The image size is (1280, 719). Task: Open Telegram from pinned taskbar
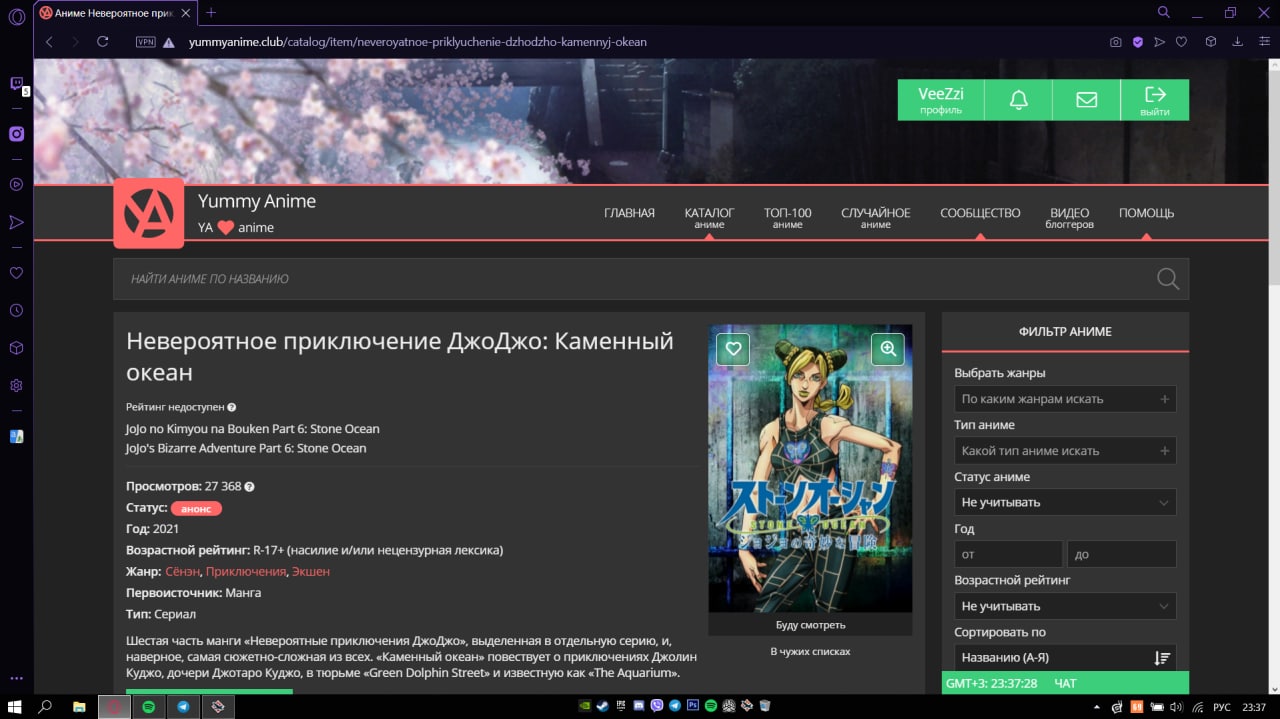(183, 706)
